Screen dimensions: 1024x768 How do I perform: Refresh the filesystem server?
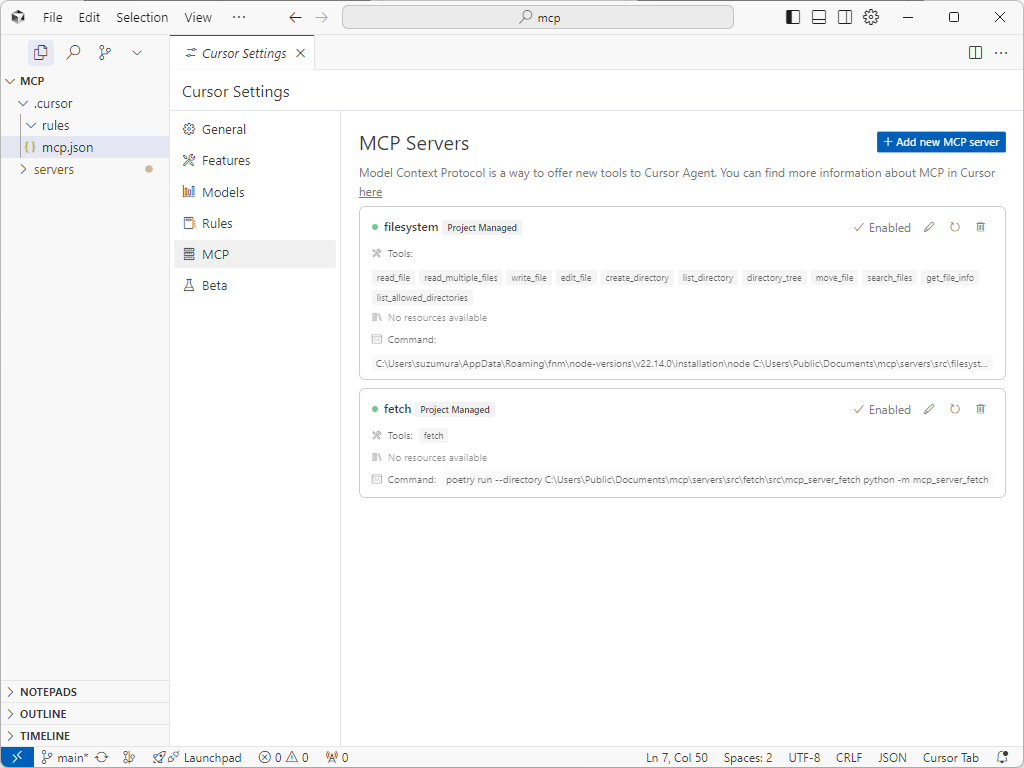(955, 227)
